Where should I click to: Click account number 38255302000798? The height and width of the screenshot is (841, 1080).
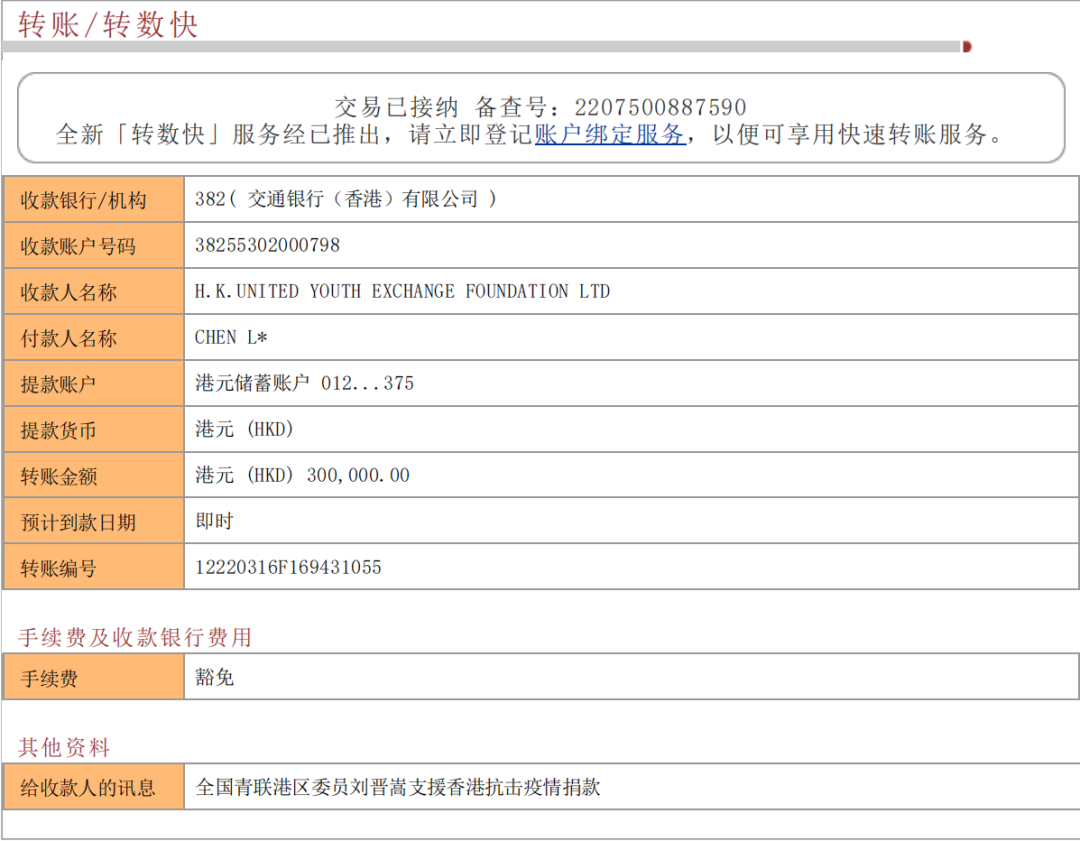pyautogui.click(x=267, y=245)
